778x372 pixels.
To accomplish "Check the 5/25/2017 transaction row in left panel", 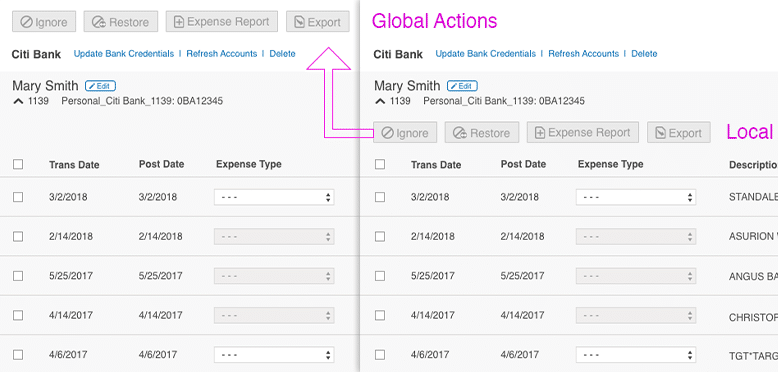I will click(x=18, y=276).
